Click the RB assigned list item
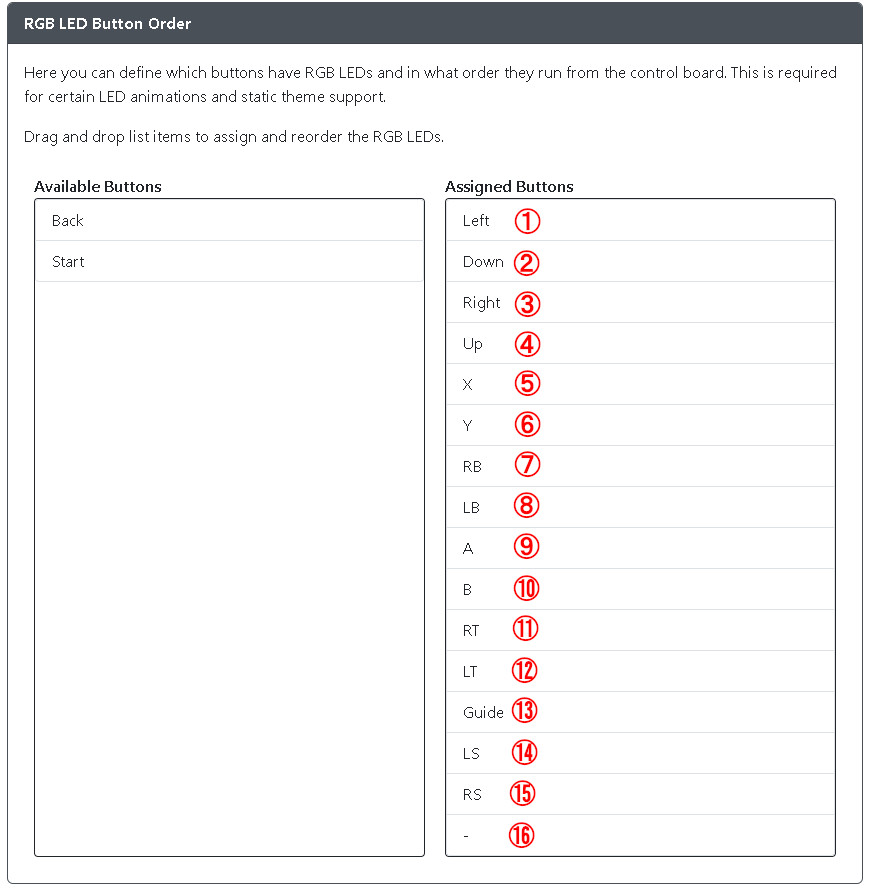The width and height of the screenshot is (877, 890). [640, 467]
